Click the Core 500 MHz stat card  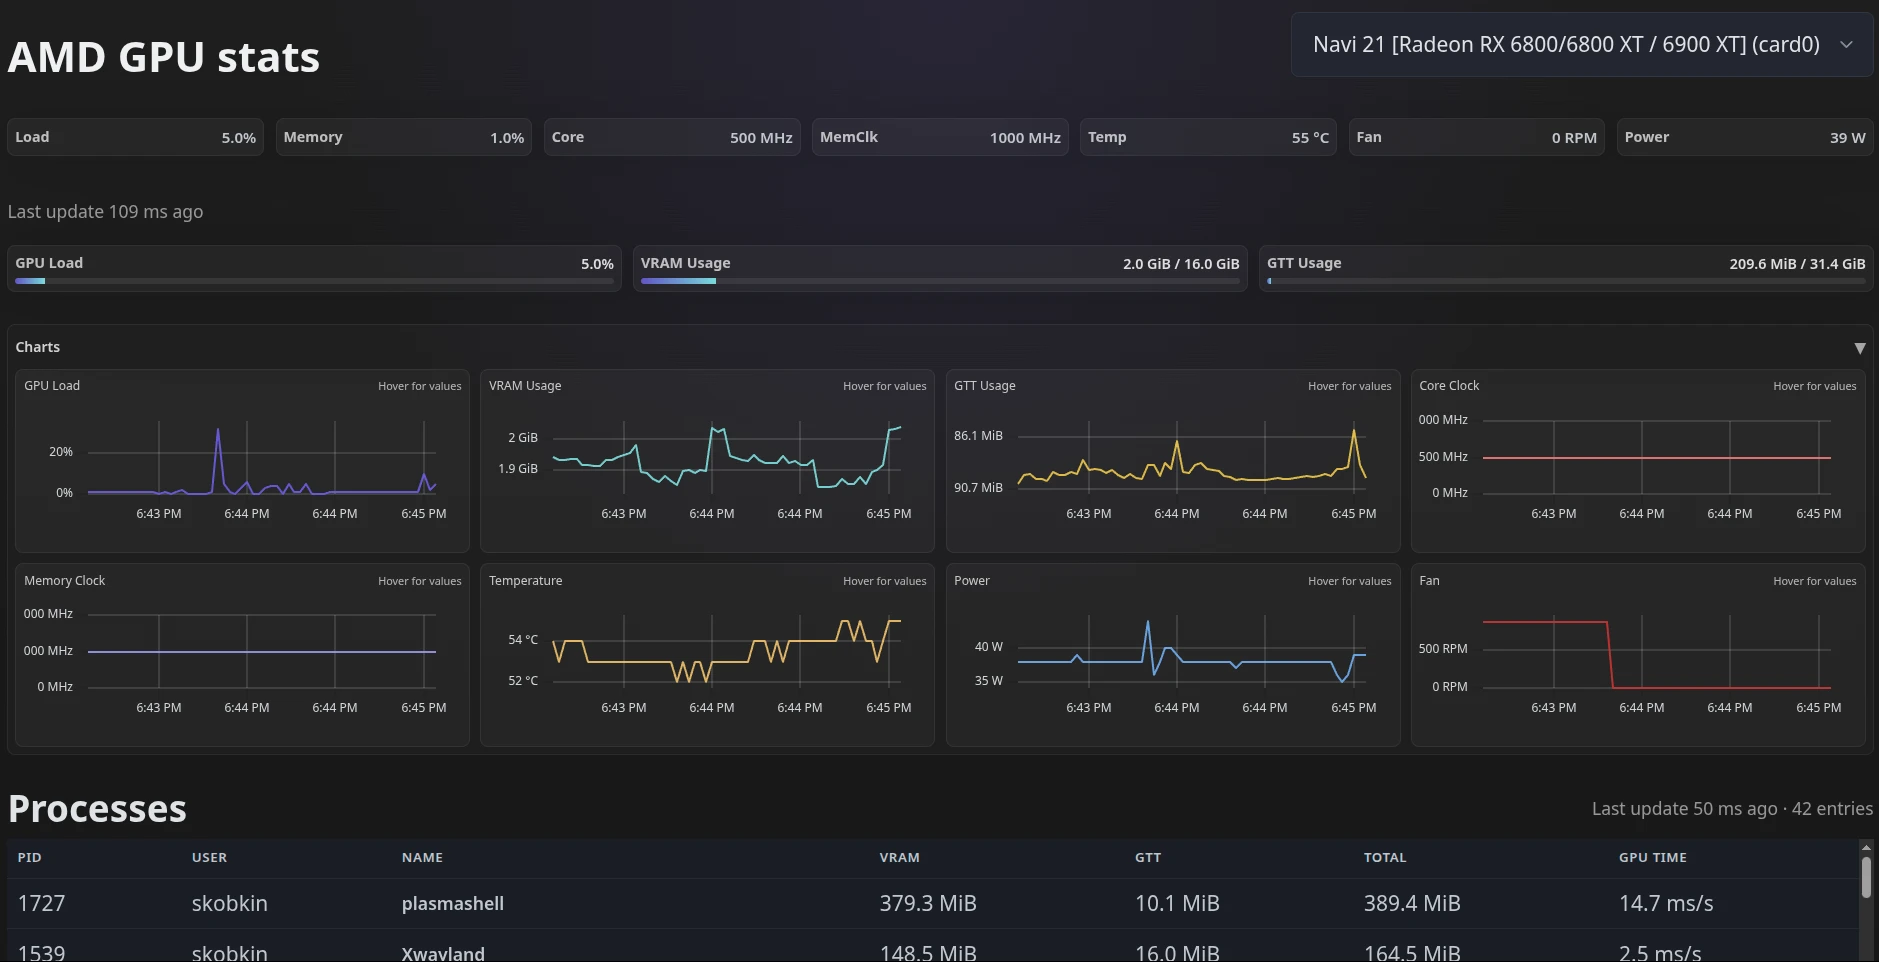click(x=672, y=137)
